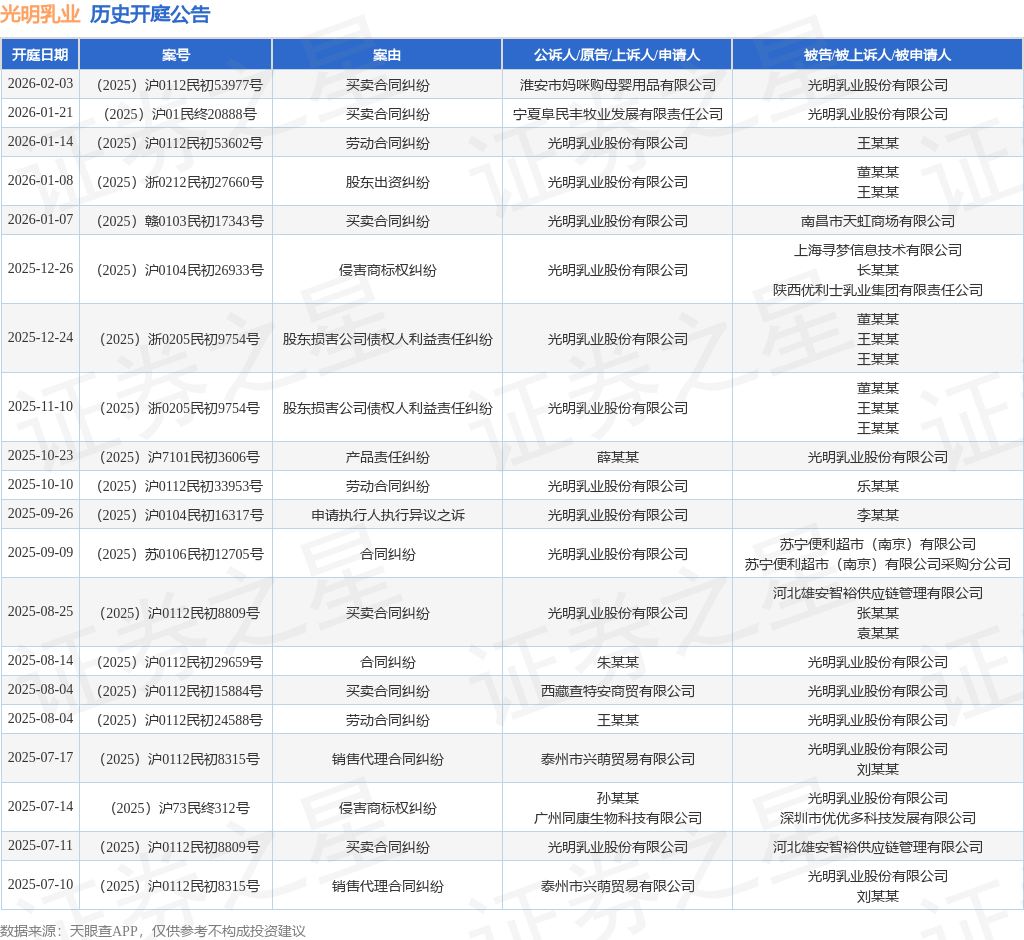Screen dimensions: 1024x940
Task: Click plaintiff 西藏查特安商贸有限公司
Action: [x=617, y=690]
